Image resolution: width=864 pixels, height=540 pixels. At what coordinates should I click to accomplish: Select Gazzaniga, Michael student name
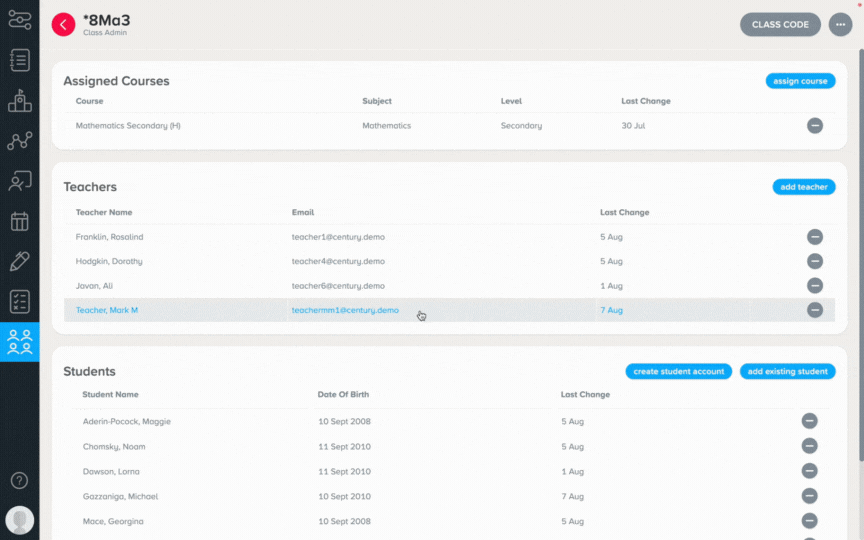120,496
